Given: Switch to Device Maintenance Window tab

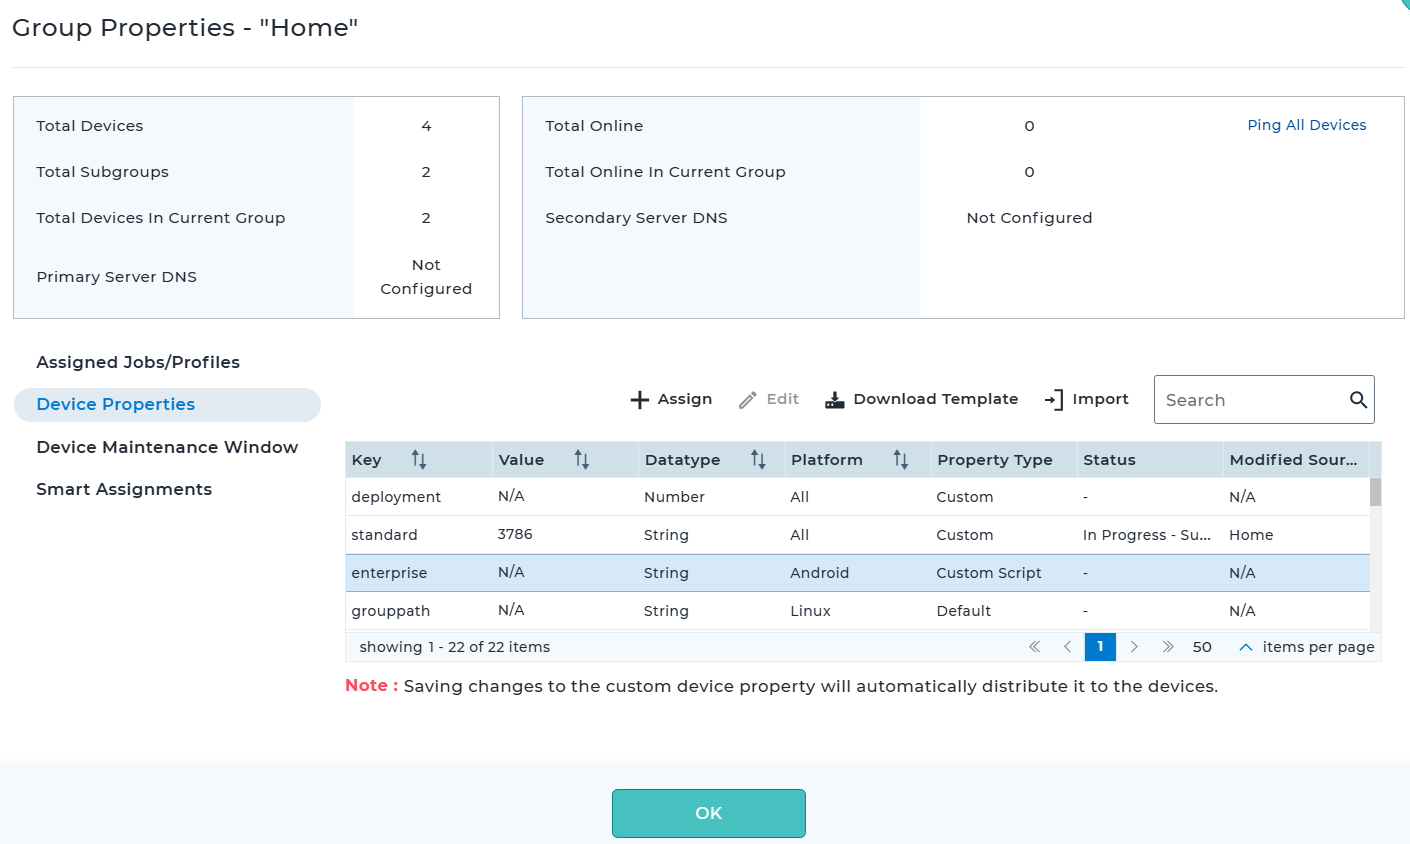Looking at the screenshot, I should click(x=167, y=447).
